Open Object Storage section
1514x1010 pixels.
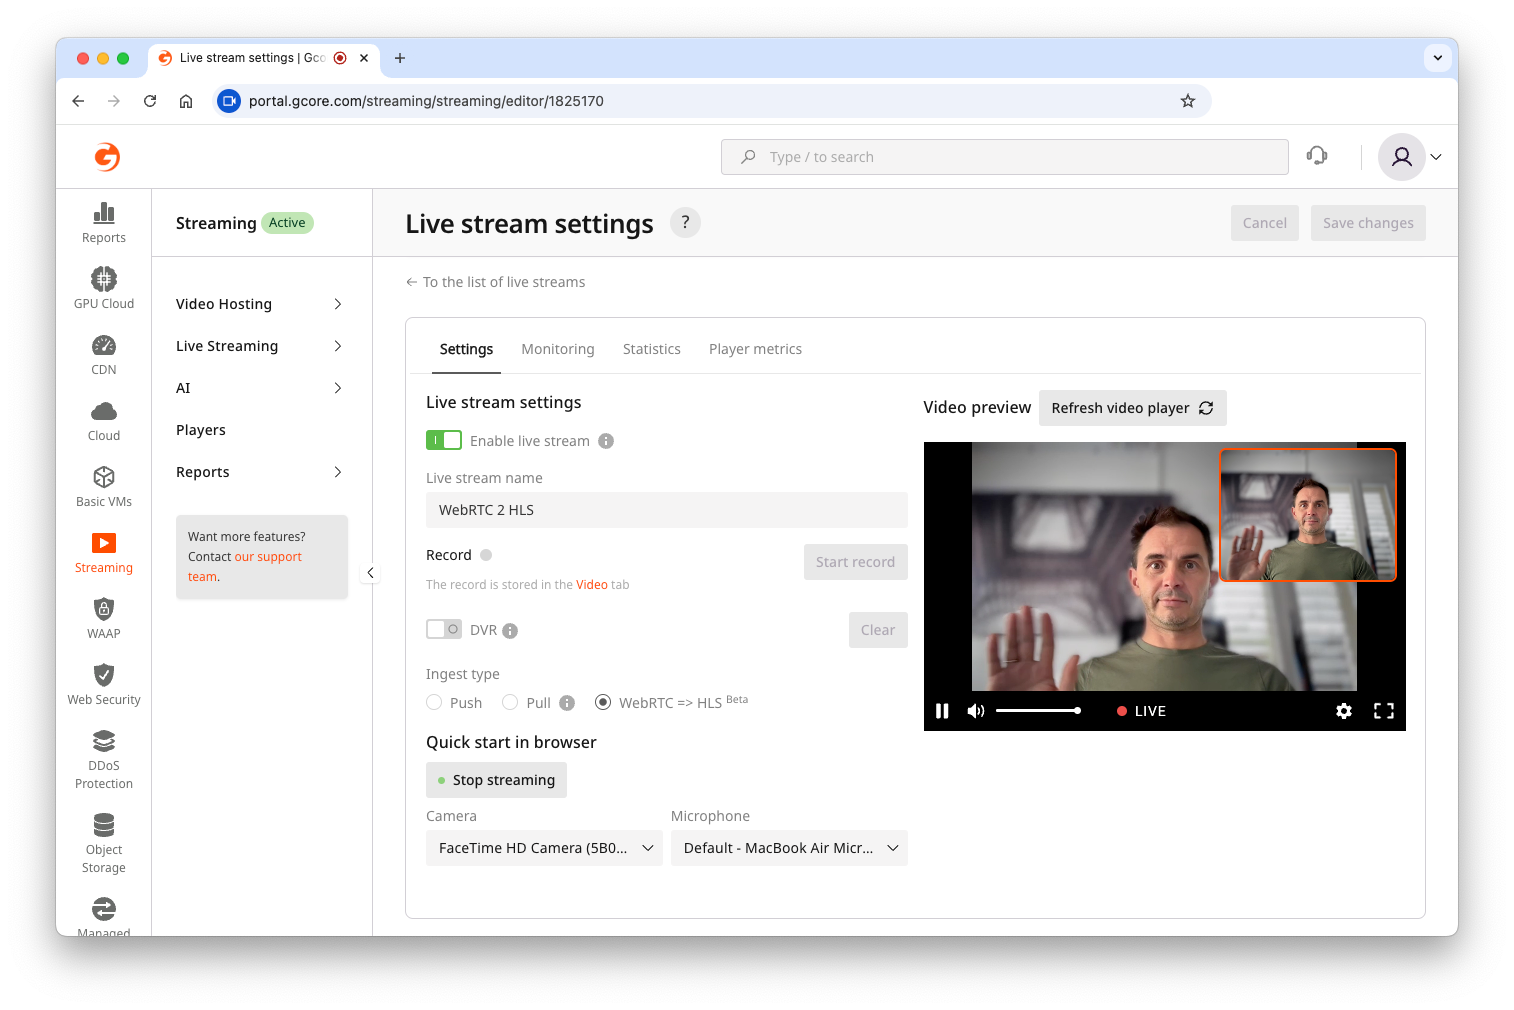pos(104,844)
